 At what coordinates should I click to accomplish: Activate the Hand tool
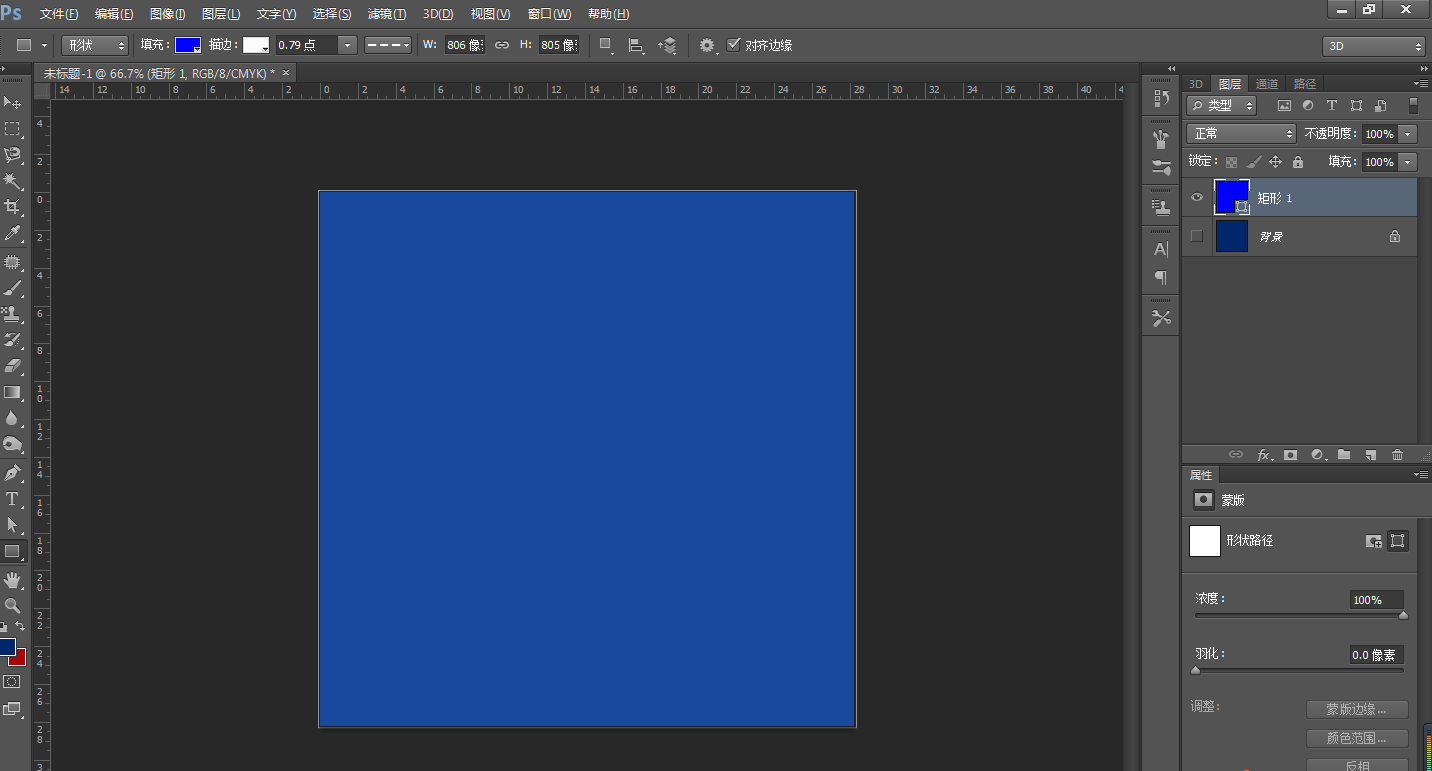[x=13, y=579]
